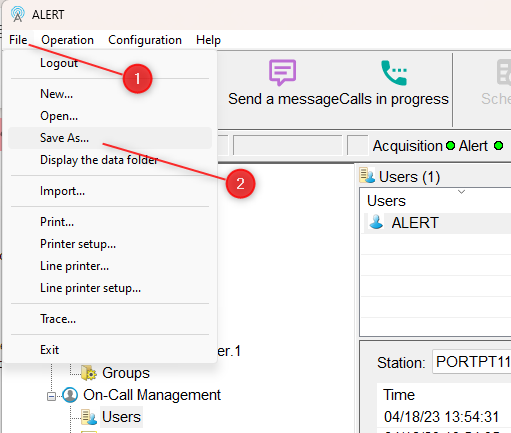Select the Groups folder icon in tree

coord(89,373)
